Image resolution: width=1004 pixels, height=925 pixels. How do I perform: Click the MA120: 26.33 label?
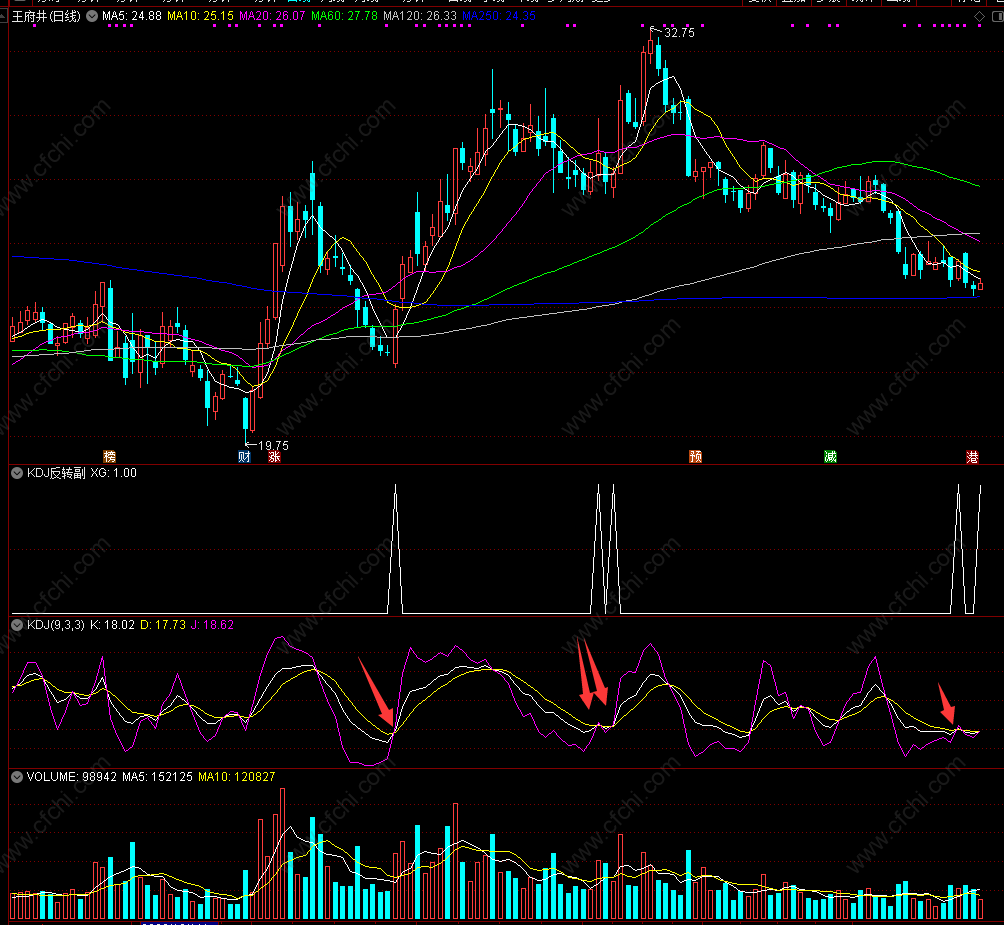point(420,16)
